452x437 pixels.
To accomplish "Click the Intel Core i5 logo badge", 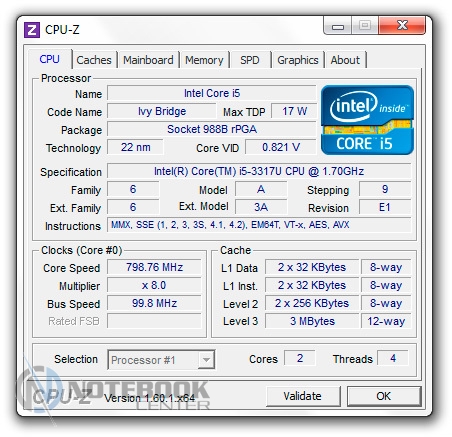I will [x=367, y=120].
